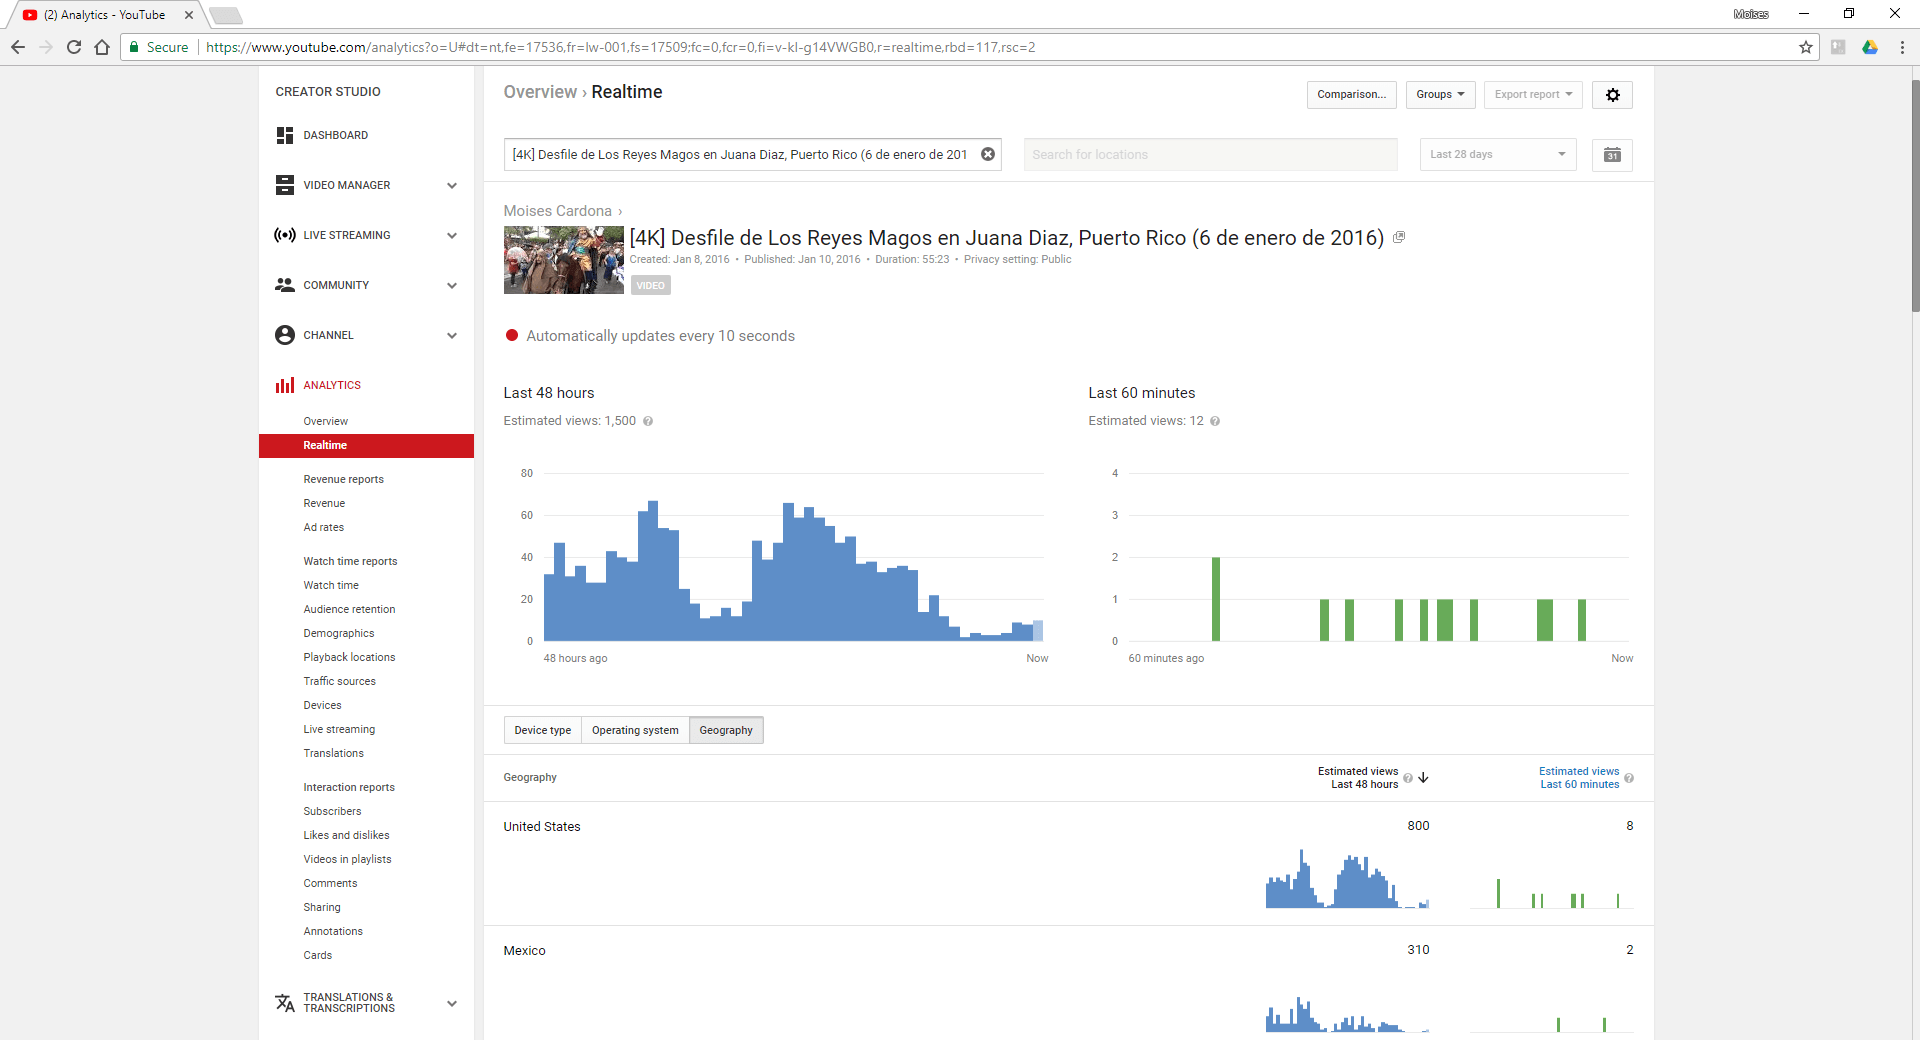Open the Last 28 days dropdown

coord(1497,155)
